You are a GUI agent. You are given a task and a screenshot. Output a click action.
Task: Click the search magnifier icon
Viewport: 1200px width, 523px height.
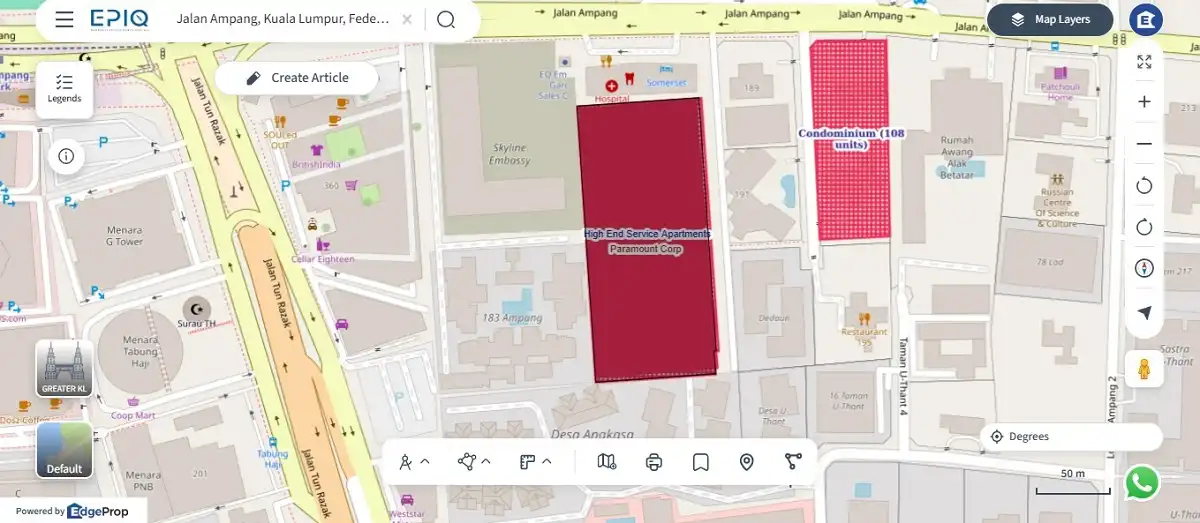point(446,20)
